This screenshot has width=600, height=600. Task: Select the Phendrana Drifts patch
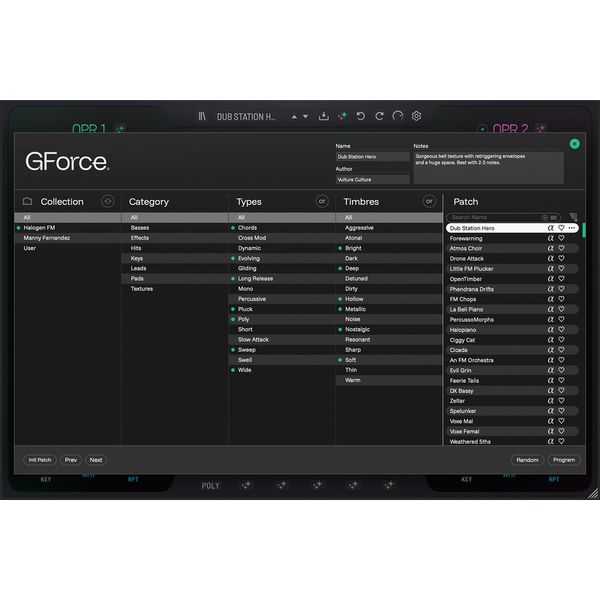pos(512,289)
